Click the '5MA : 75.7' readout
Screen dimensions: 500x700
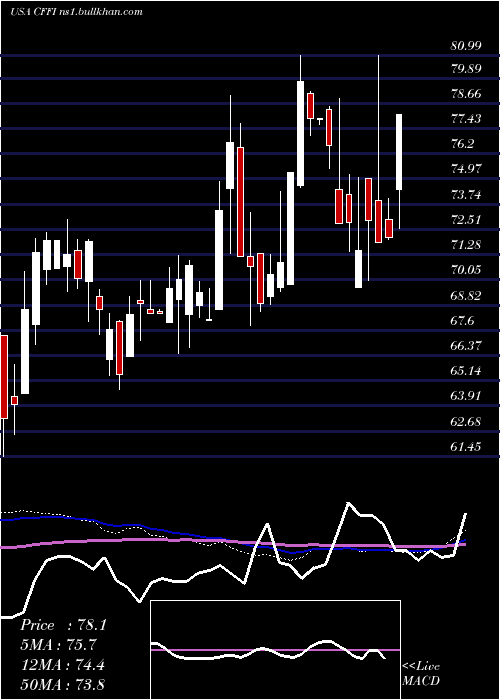[58, 645]
